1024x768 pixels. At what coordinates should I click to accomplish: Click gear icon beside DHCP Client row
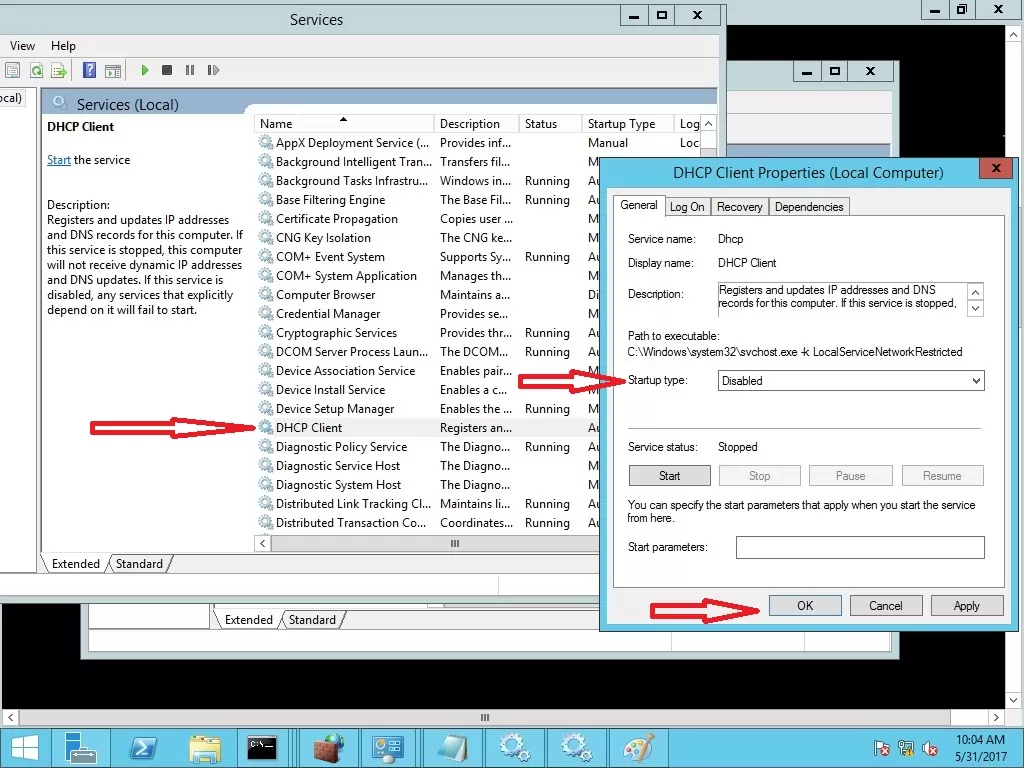[x=266, y=427]
